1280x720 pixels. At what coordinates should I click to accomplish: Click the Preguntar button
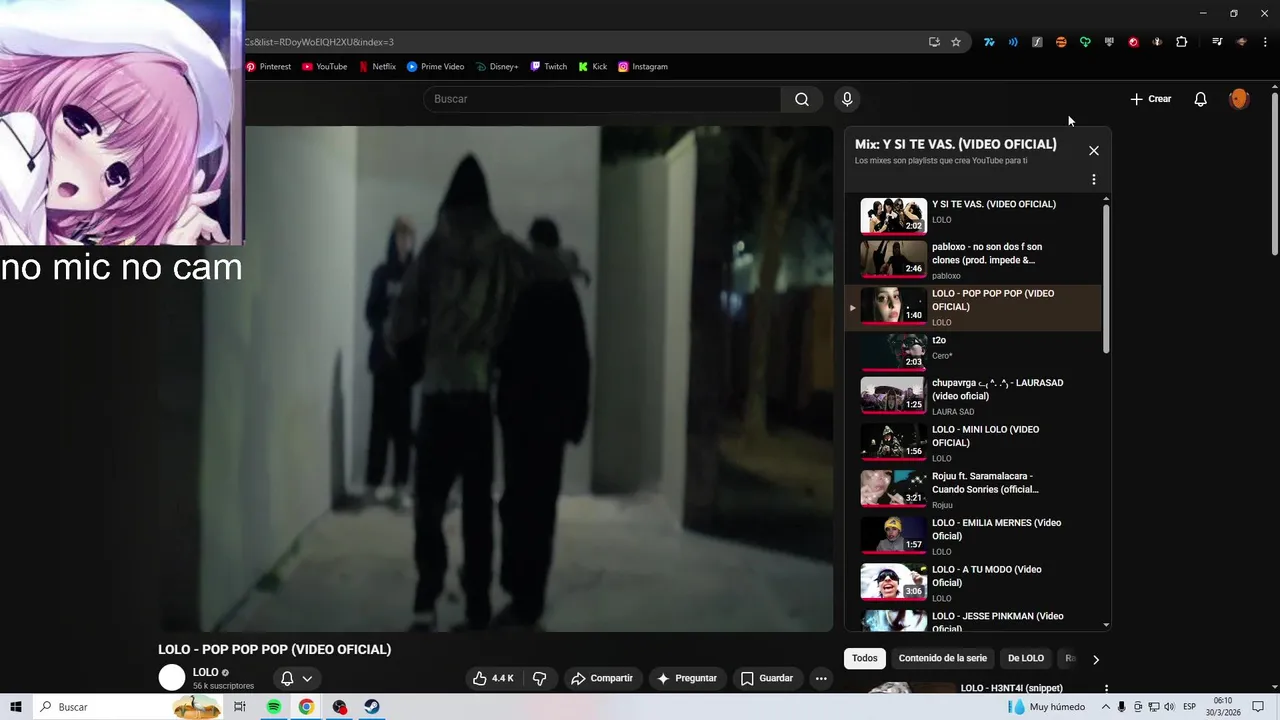point(686,678)
